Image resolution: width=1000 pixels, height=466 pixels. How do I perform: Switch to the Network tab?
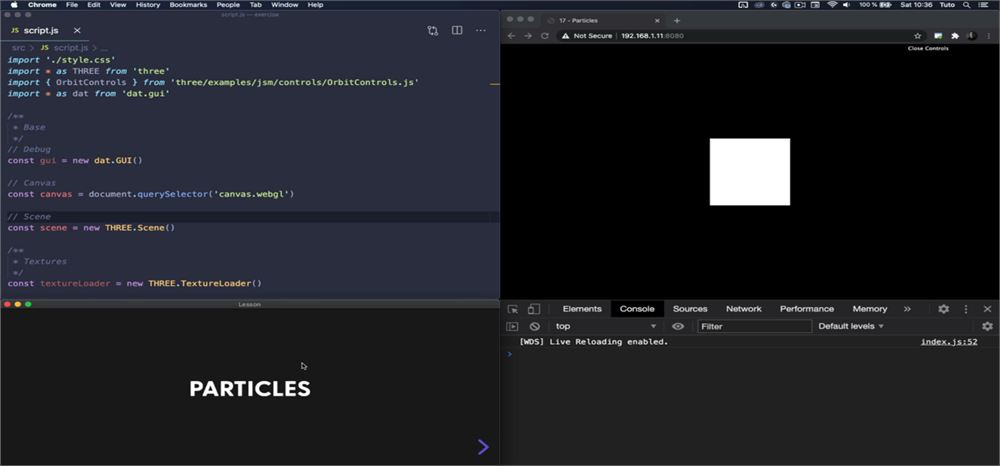[744, 309]
